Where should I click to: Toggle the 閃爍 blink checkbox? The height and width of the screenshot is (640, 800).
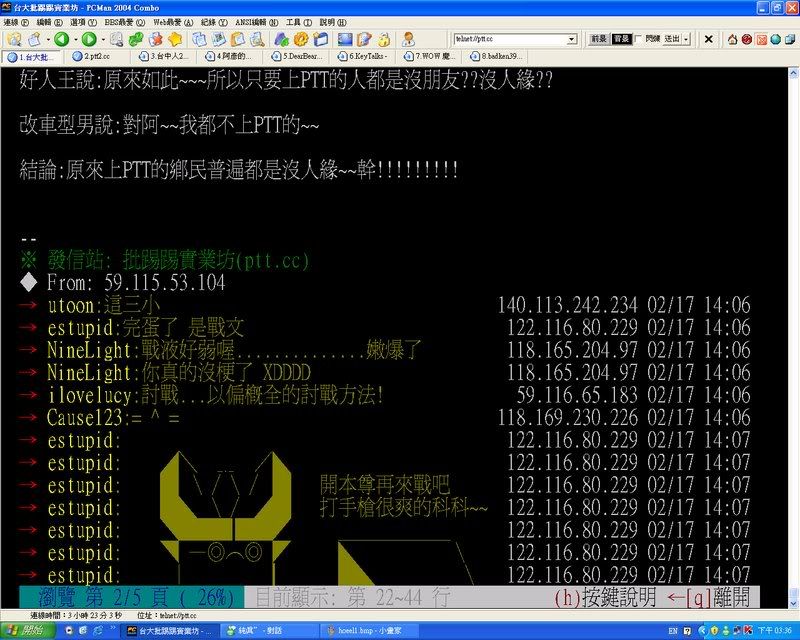pos(638,39)
